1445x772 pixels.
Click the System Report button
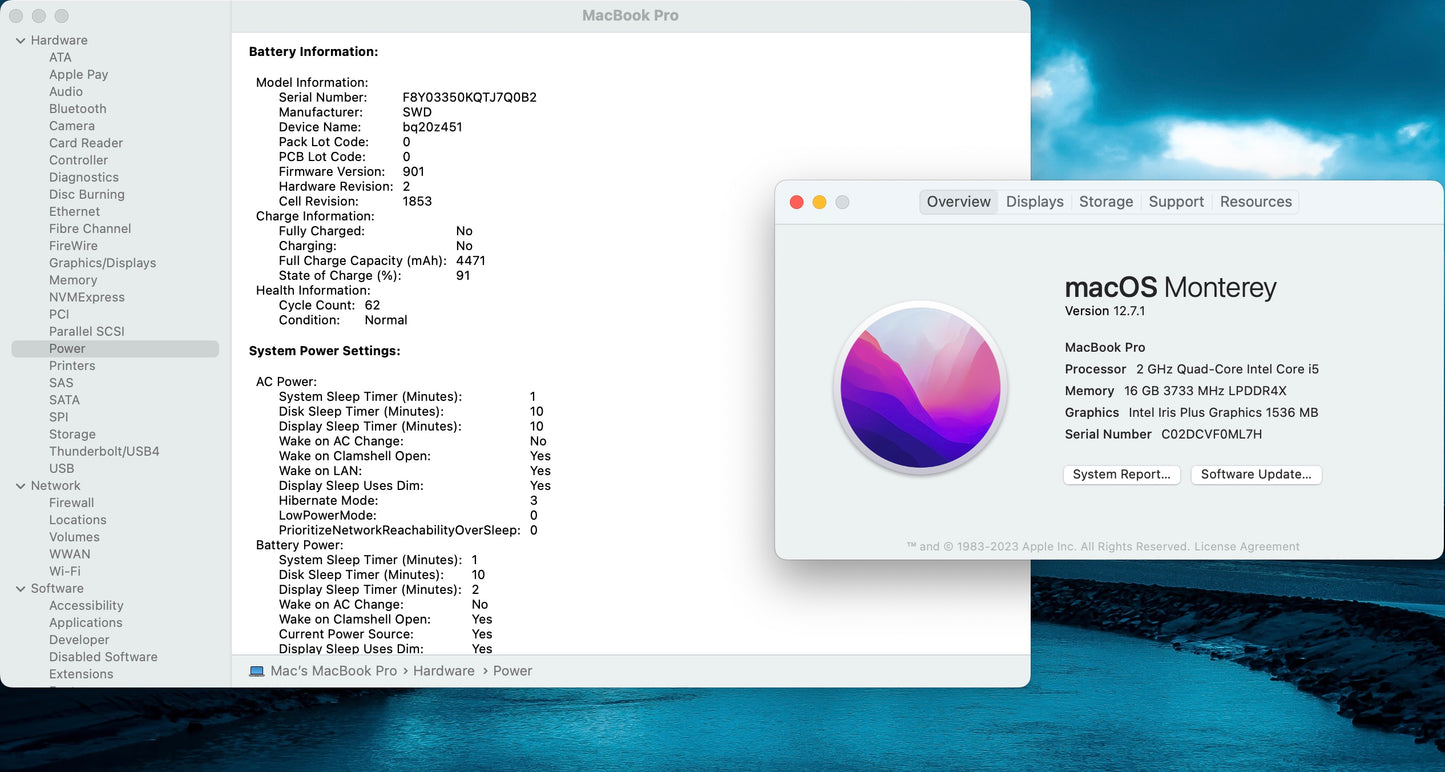1122,475
